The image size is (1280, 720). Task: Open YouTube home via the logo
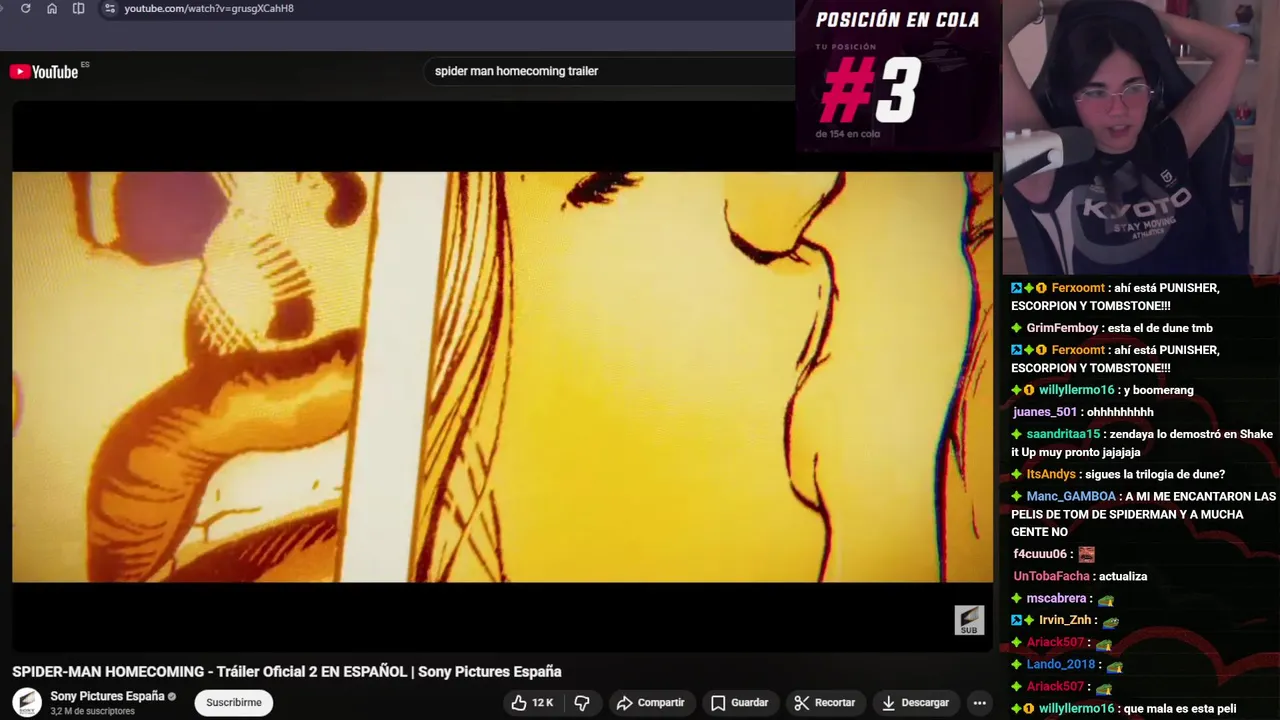44,72
